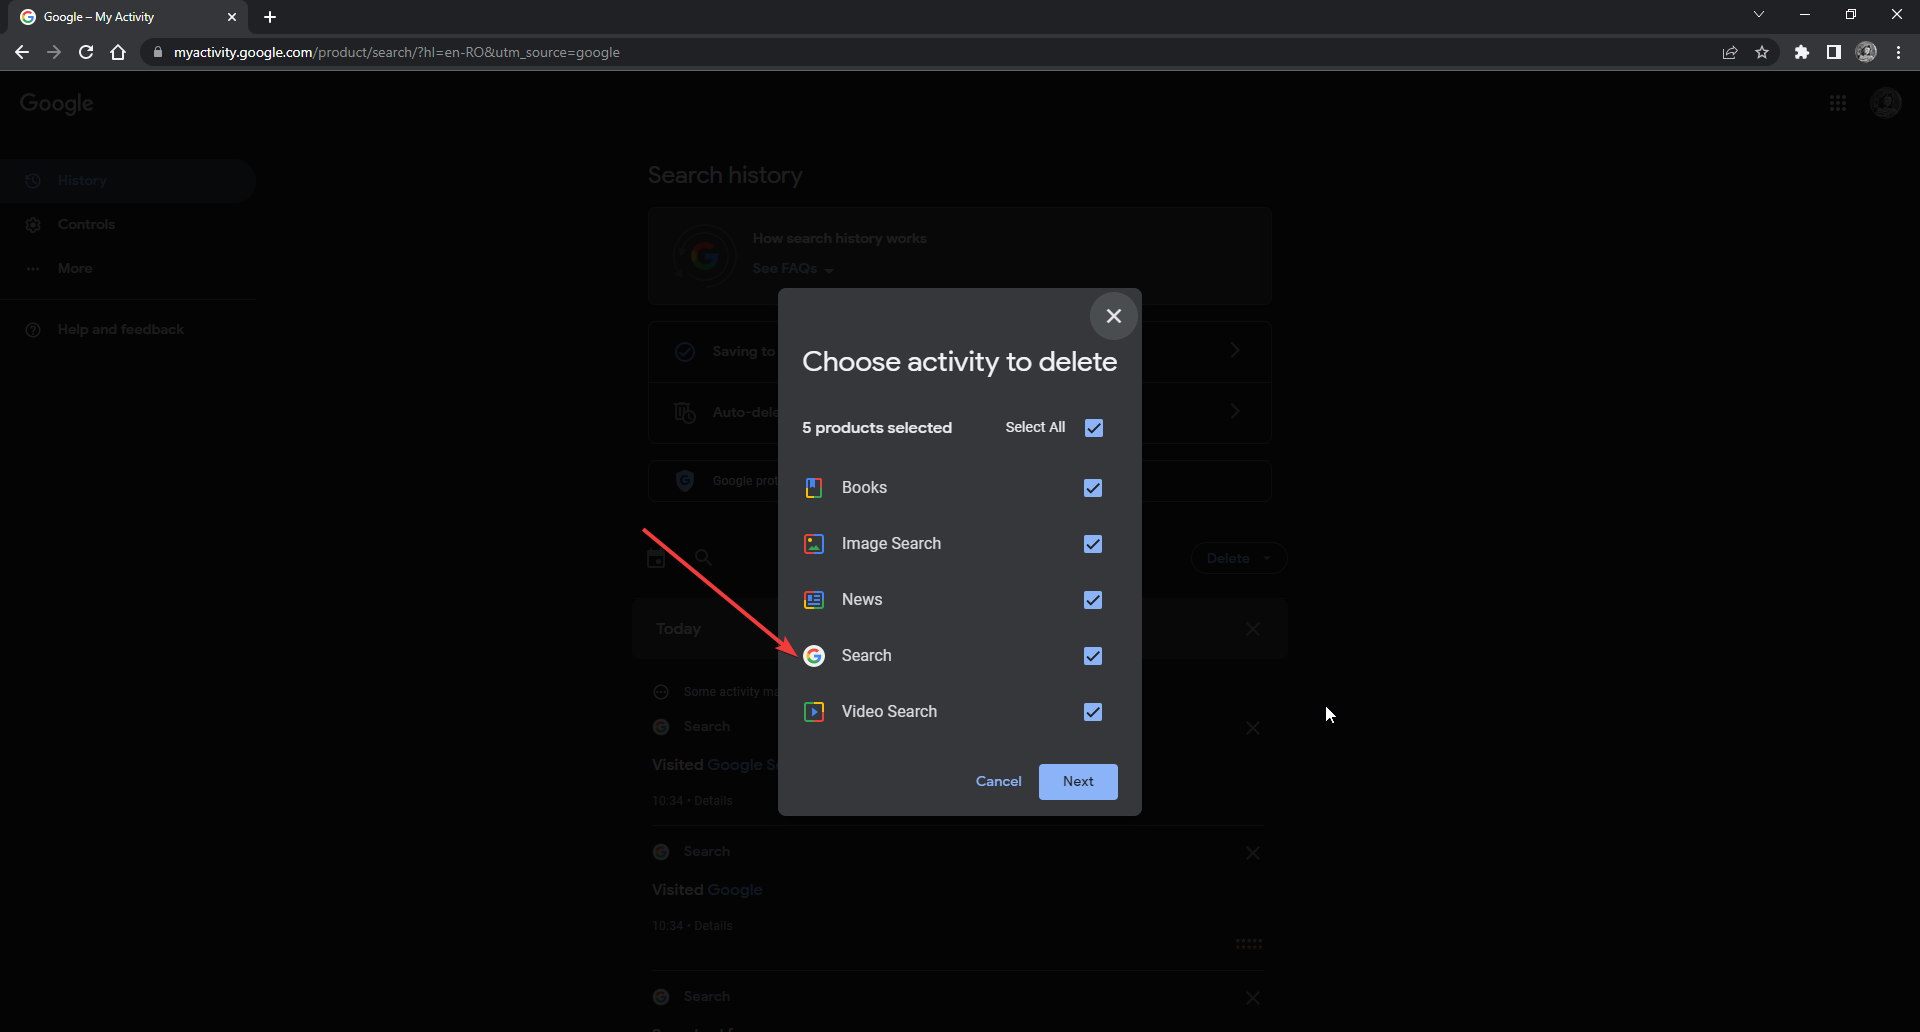Click the Video Search product icon
Image resolution: width=1920 pixels, height=1032 pixels.
click(x=814, y=712)
